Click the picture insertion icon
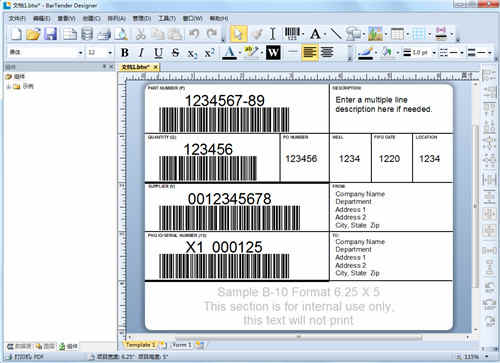Viewport: 500px width, 363px height. pyautogui.click(x=375, y=34)
